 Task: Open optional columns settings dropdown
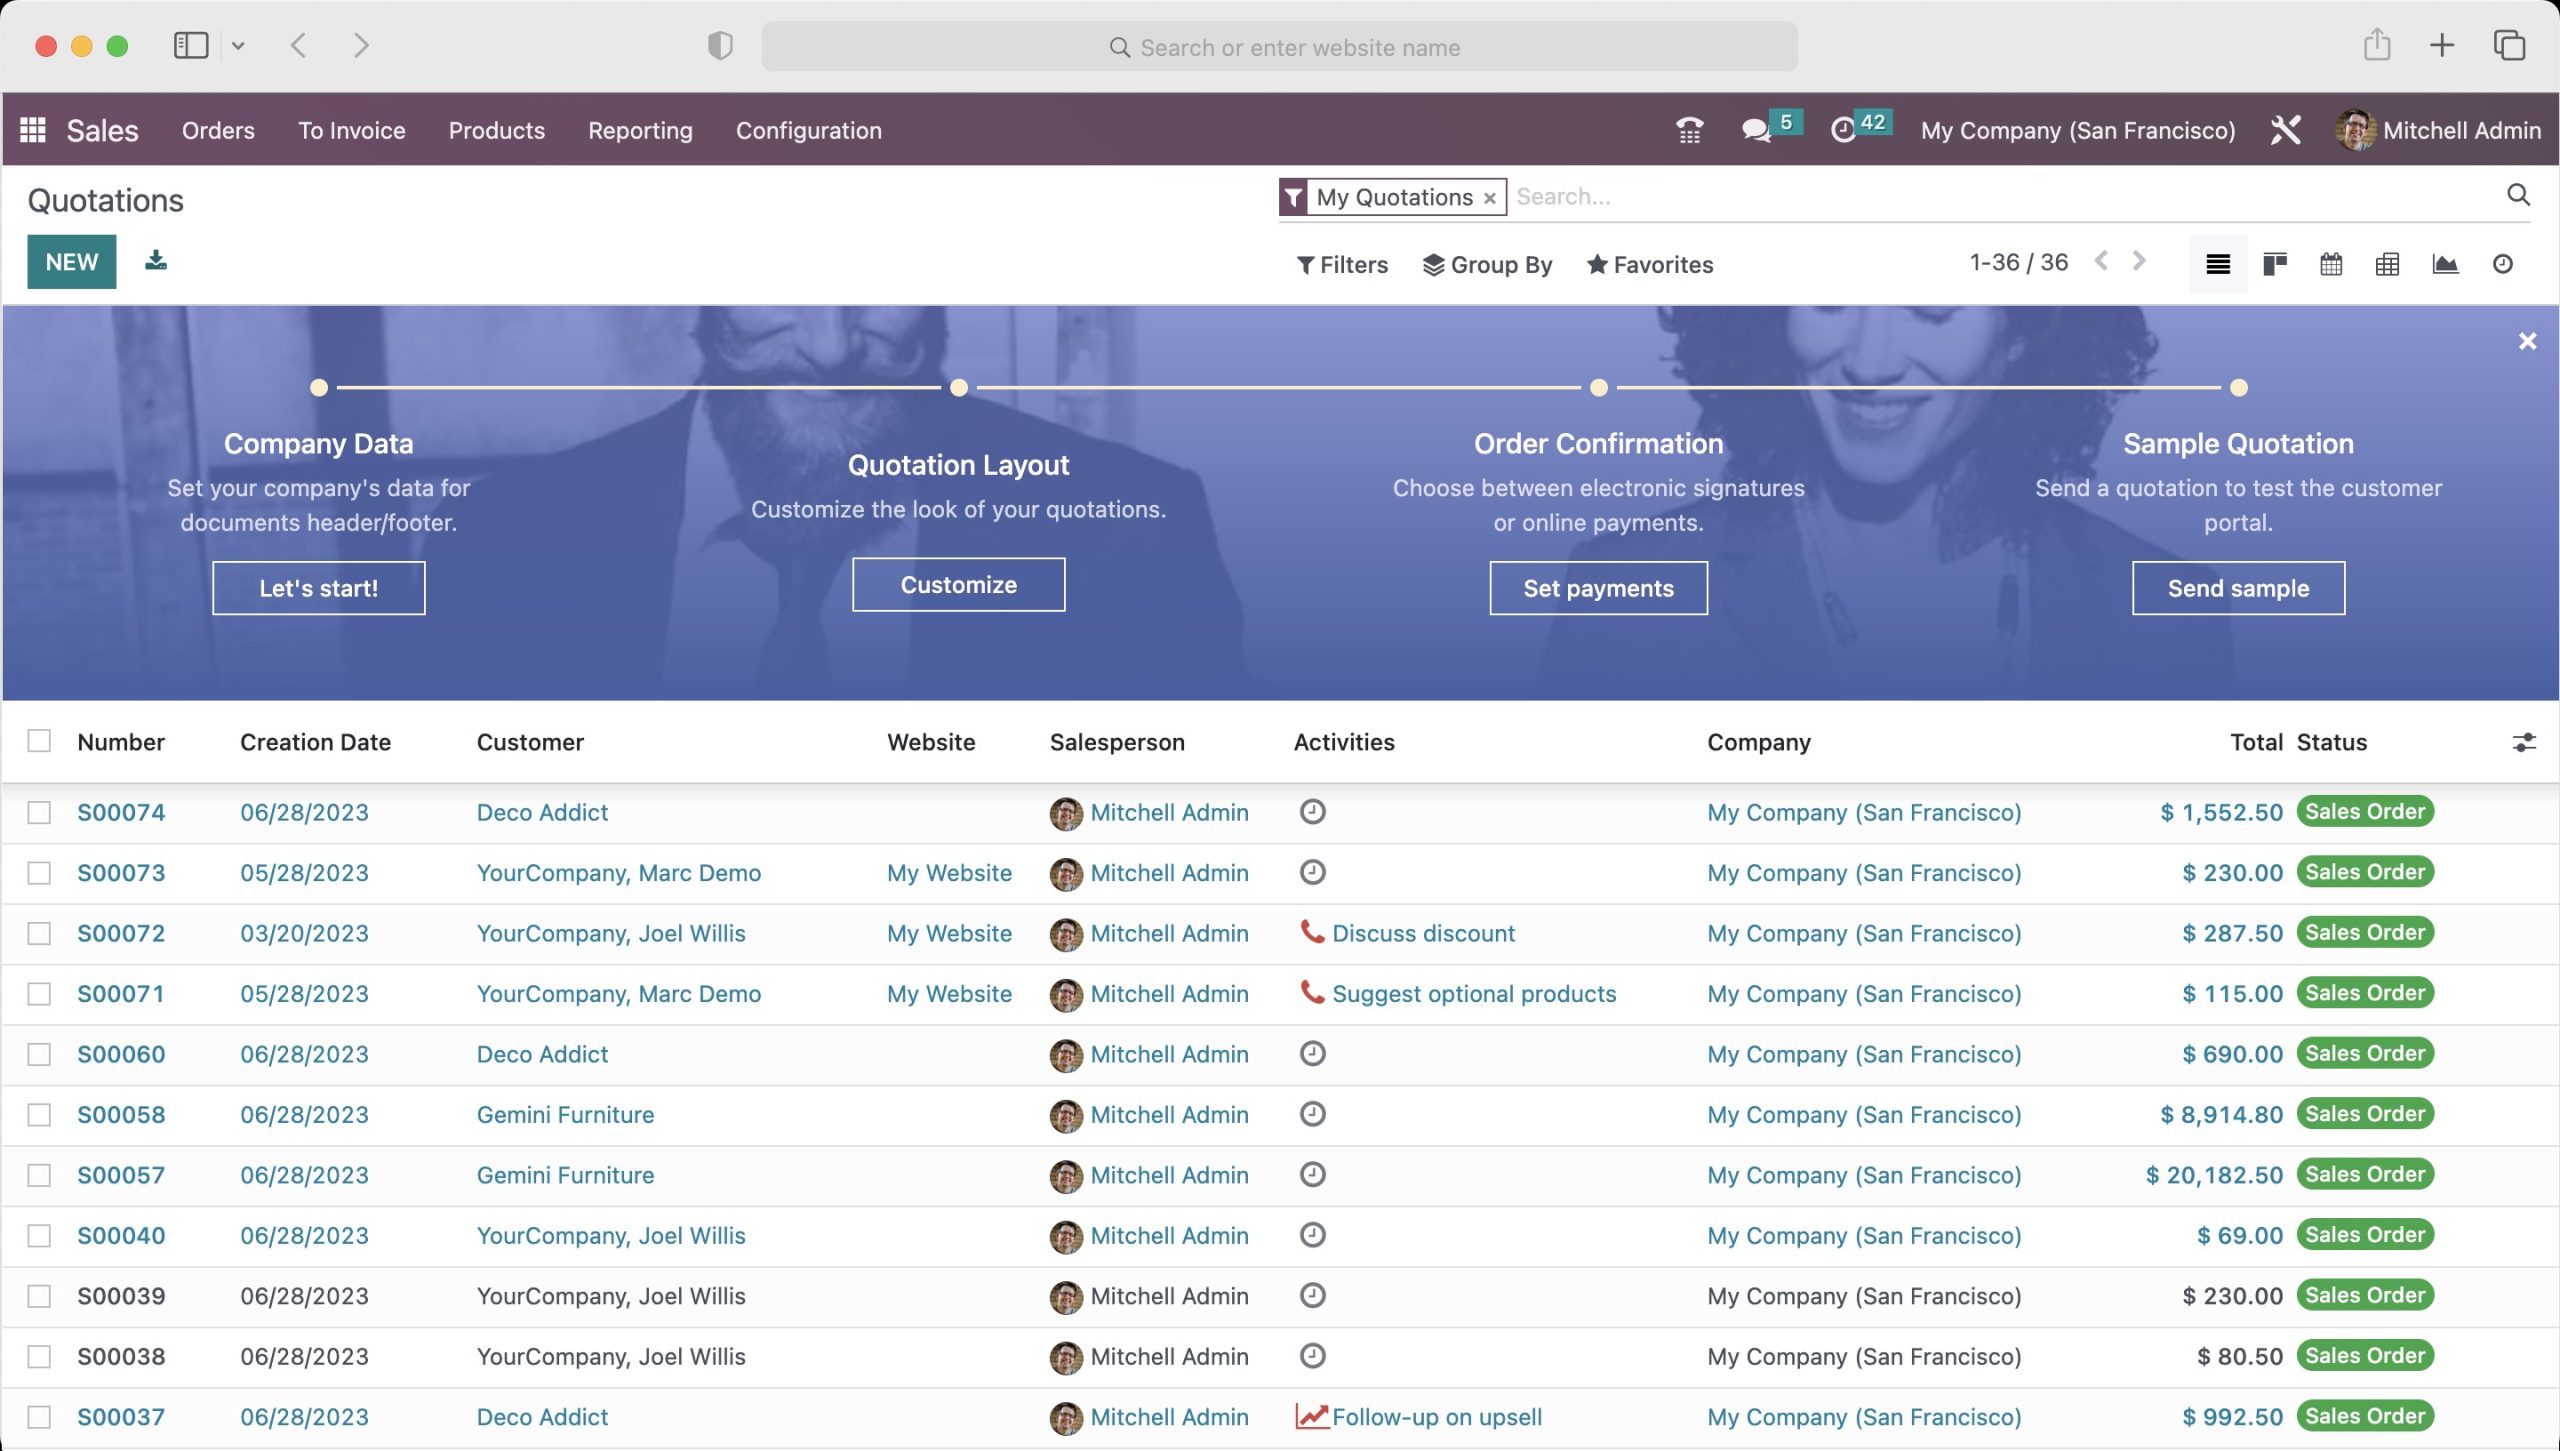pos(2523,742)
